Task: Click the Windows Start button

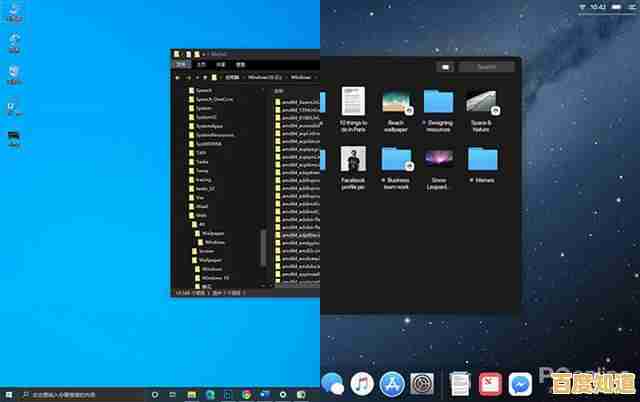Action: [8, 395]
